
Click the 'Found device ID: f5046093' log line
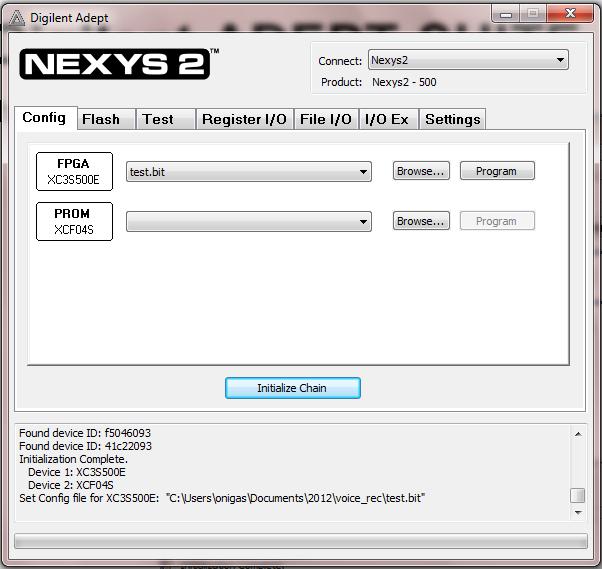[x=85, y=433]
